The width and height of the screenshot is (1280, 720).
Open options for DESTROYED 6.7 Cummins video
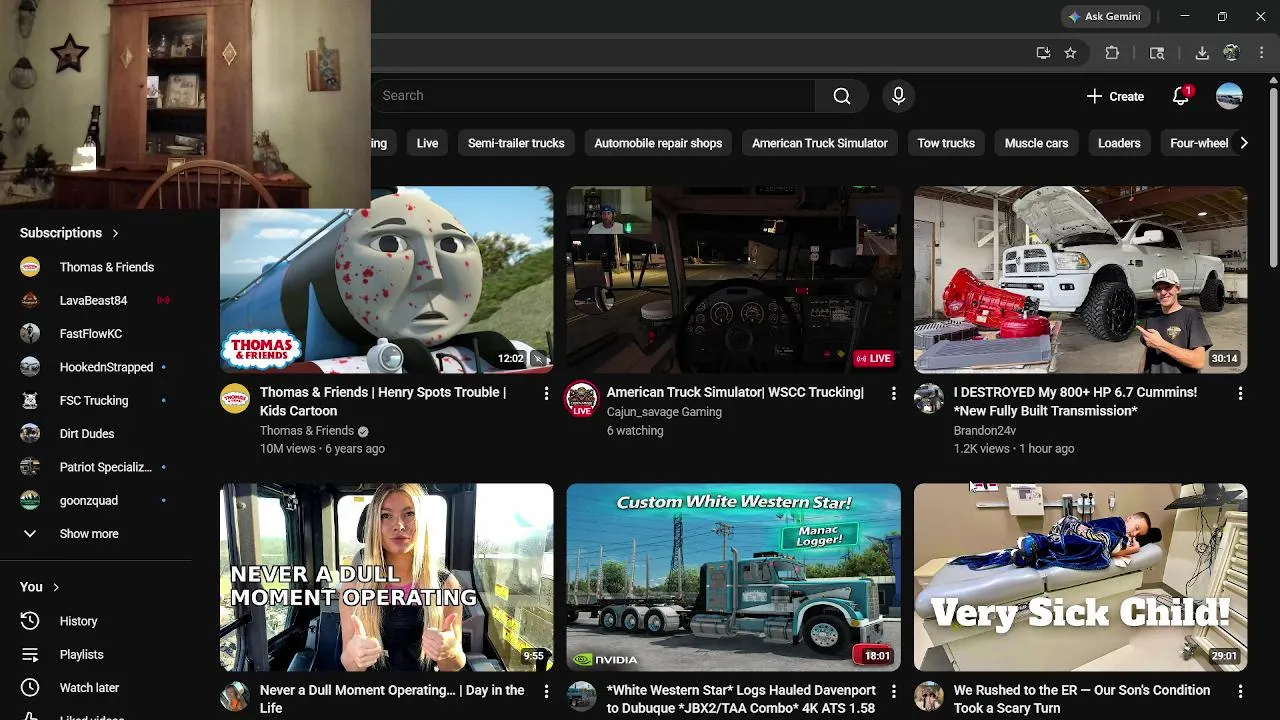1240,394
